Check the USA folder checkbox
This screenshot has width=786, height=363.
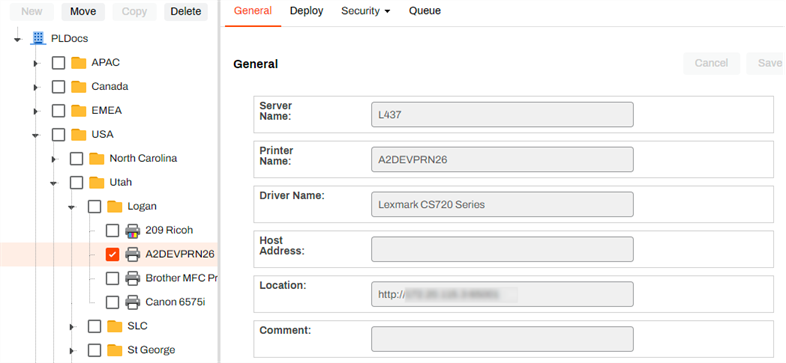pyautogui.click(x=59, y=134)
